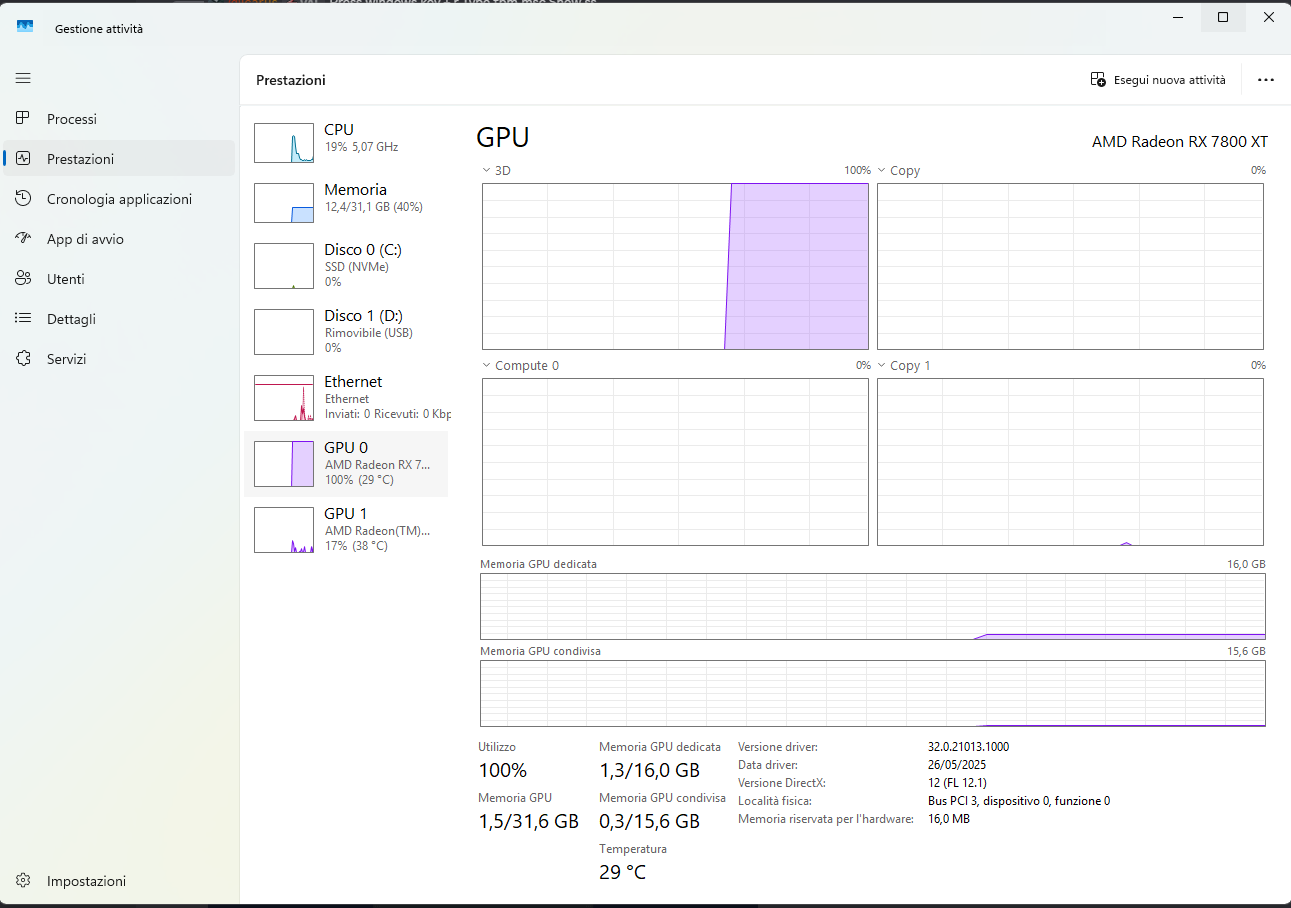1291x908 pixels.
Task: Click the 29 °C temperature value
Action: coord(622,873)
